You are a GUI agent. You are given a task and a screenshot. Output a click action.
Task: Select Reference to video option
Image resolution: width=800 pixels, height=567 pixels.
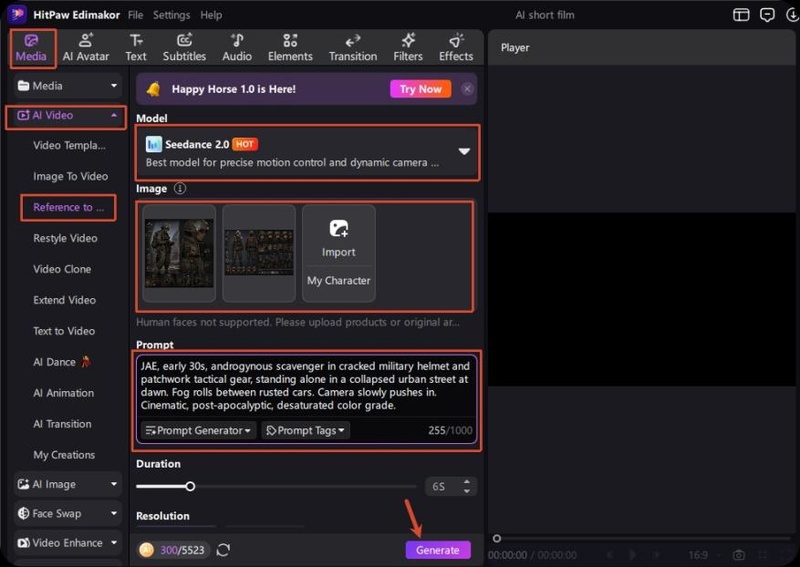(68, 207)
